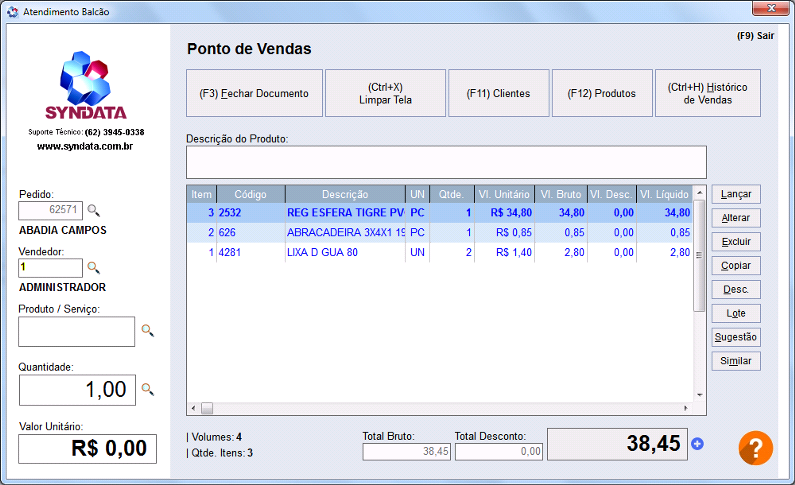
Task: Sort by Descrição column header
Action: coord(345,194)
